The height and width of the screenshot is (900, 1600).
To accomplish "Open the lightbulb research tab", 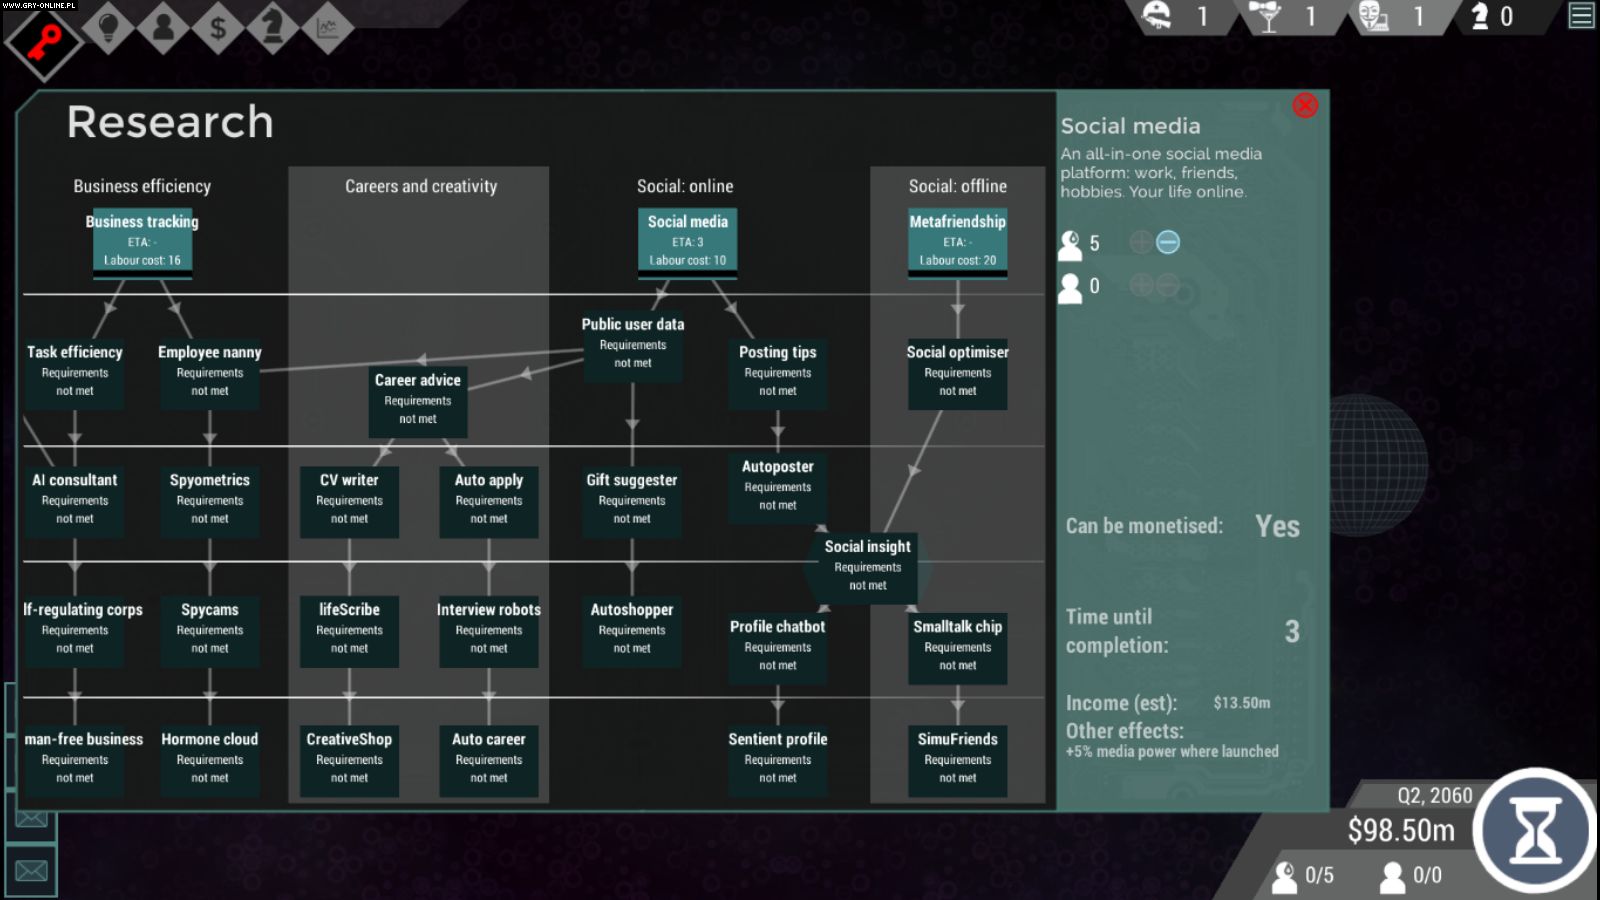I will click(109, 27).
